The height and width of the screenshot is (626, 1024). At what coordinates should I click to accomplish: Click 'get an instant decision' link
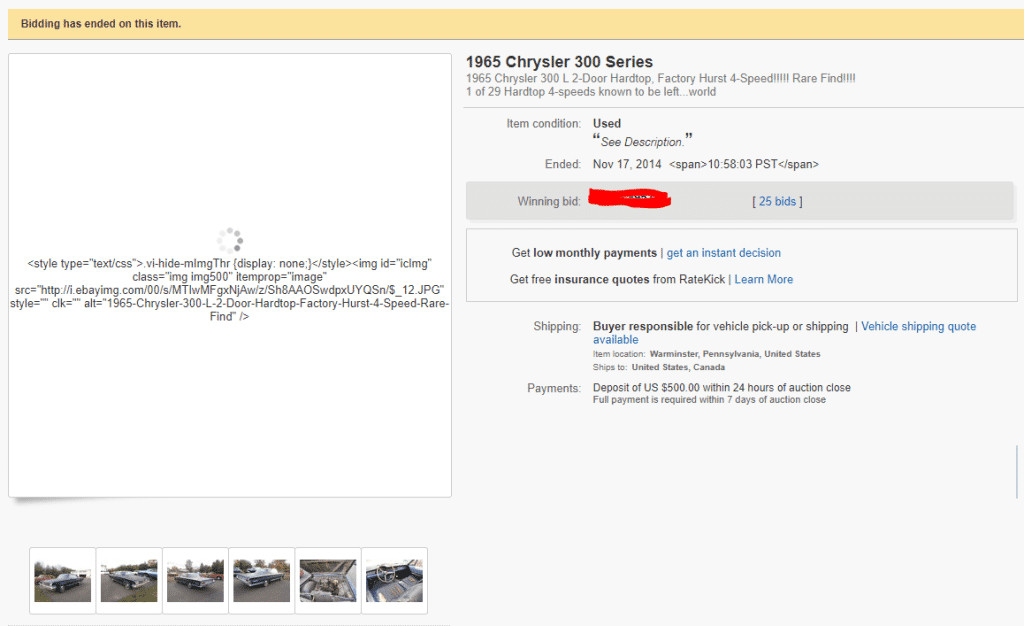click(723, 253)
